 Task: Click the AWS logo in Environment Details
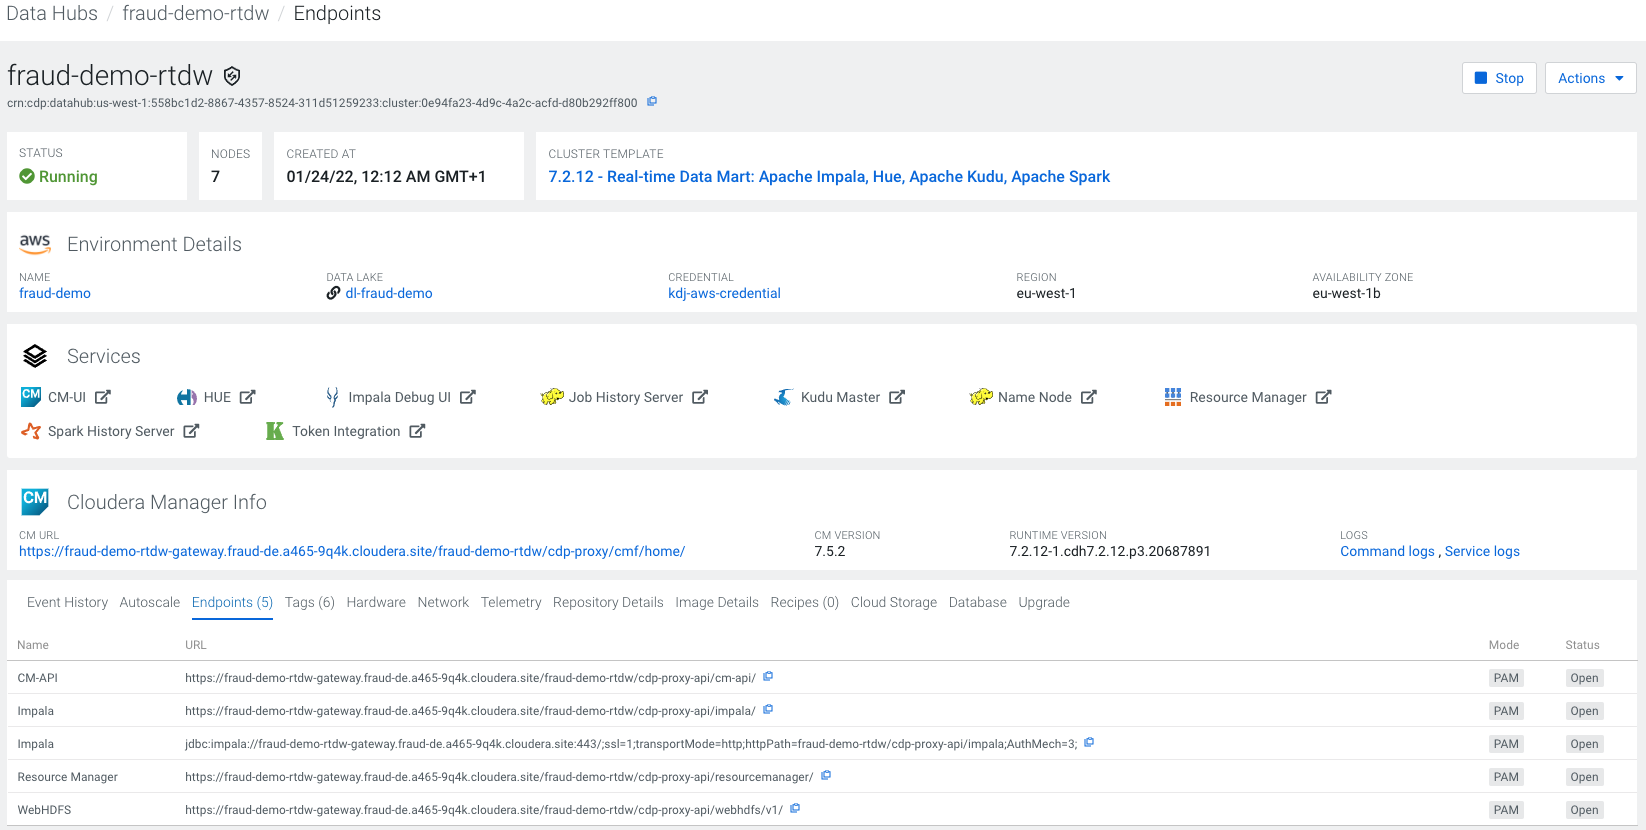pyautogui.click(x=35, y=243)
